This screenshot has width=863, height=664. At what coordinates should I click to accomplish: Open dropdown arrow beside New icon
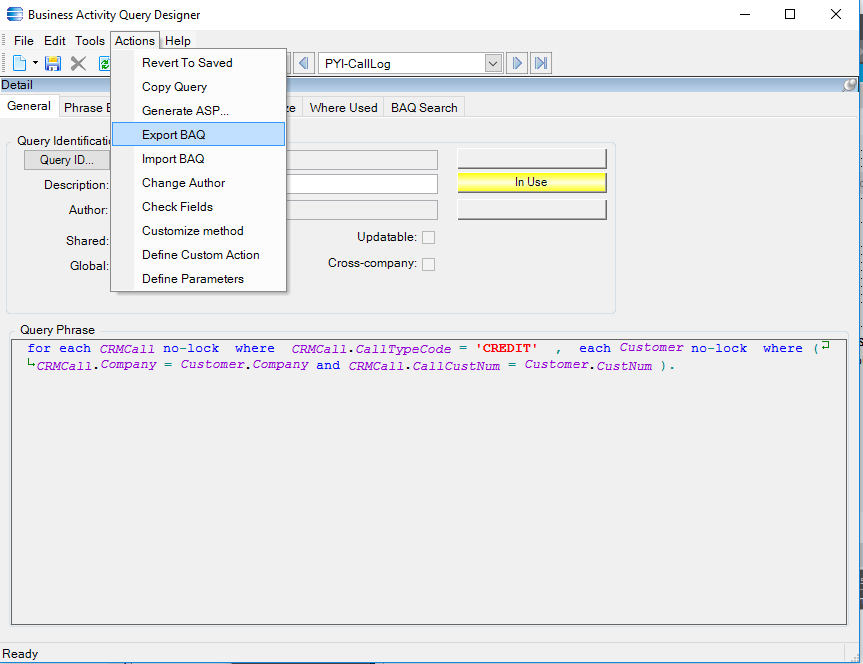[35, 64]
